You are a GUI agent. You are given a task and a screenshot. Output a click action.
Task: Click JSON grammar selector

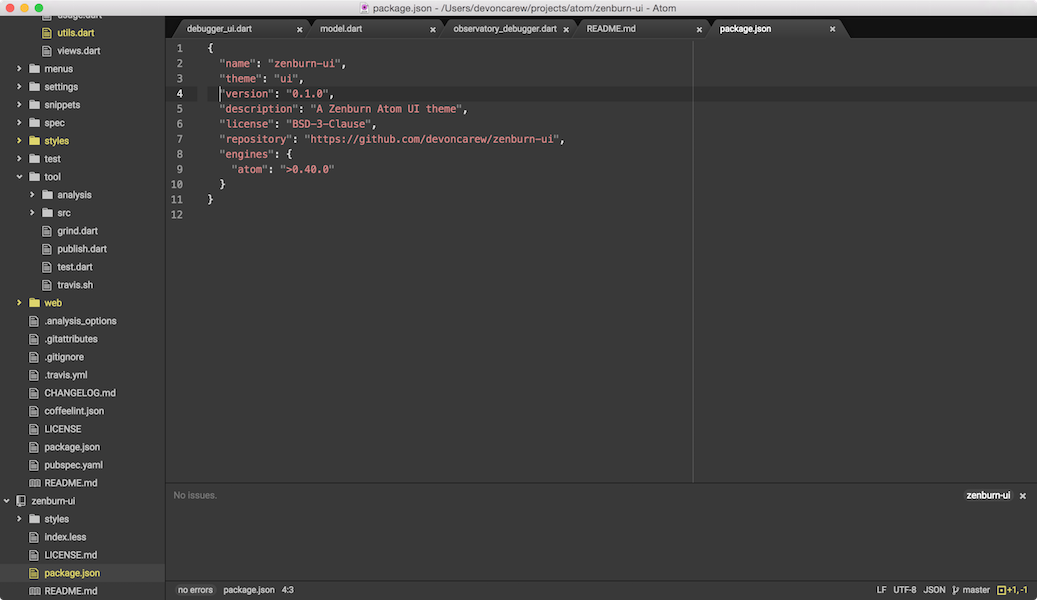click(934, 590)
